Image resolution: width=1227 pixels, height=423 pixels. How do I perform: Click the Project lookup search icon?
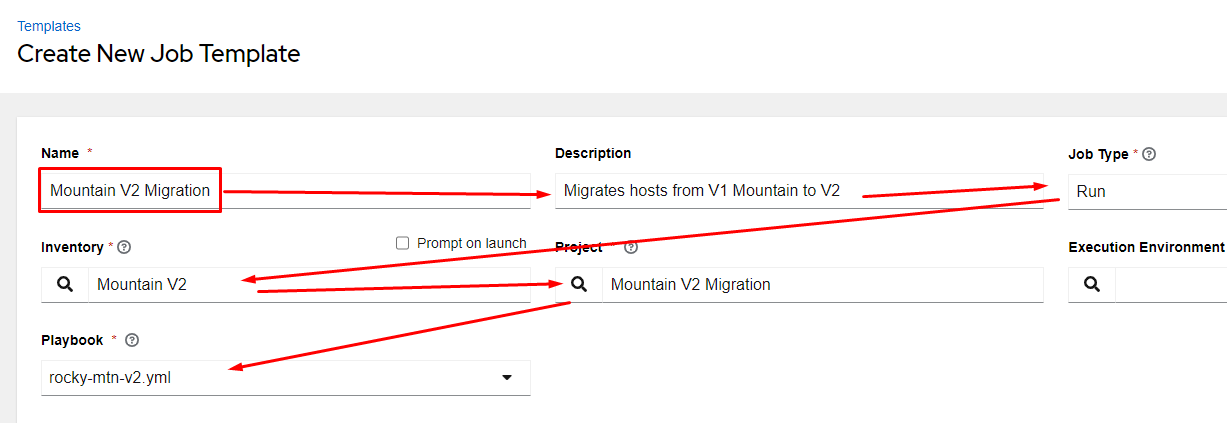[x=579, y=285]
